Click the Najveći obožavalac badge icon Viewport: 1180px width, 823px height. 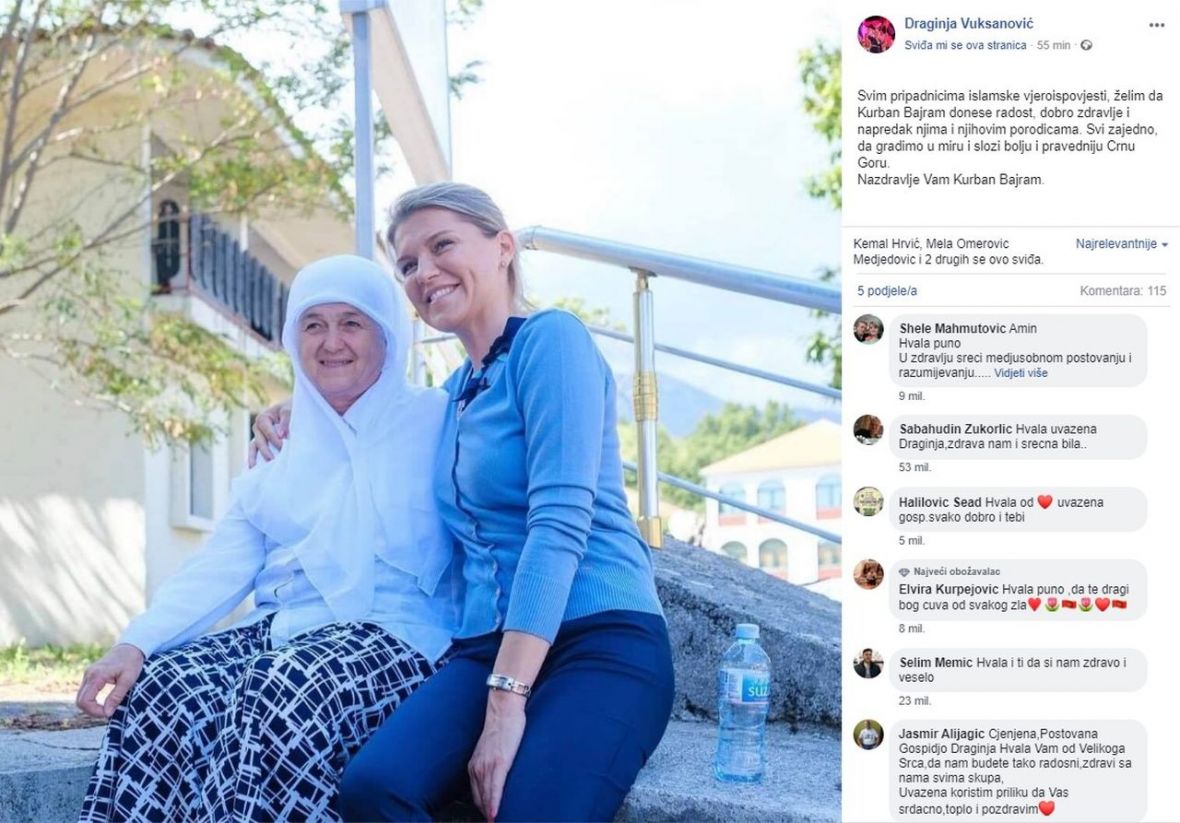[x=904, y=572]
